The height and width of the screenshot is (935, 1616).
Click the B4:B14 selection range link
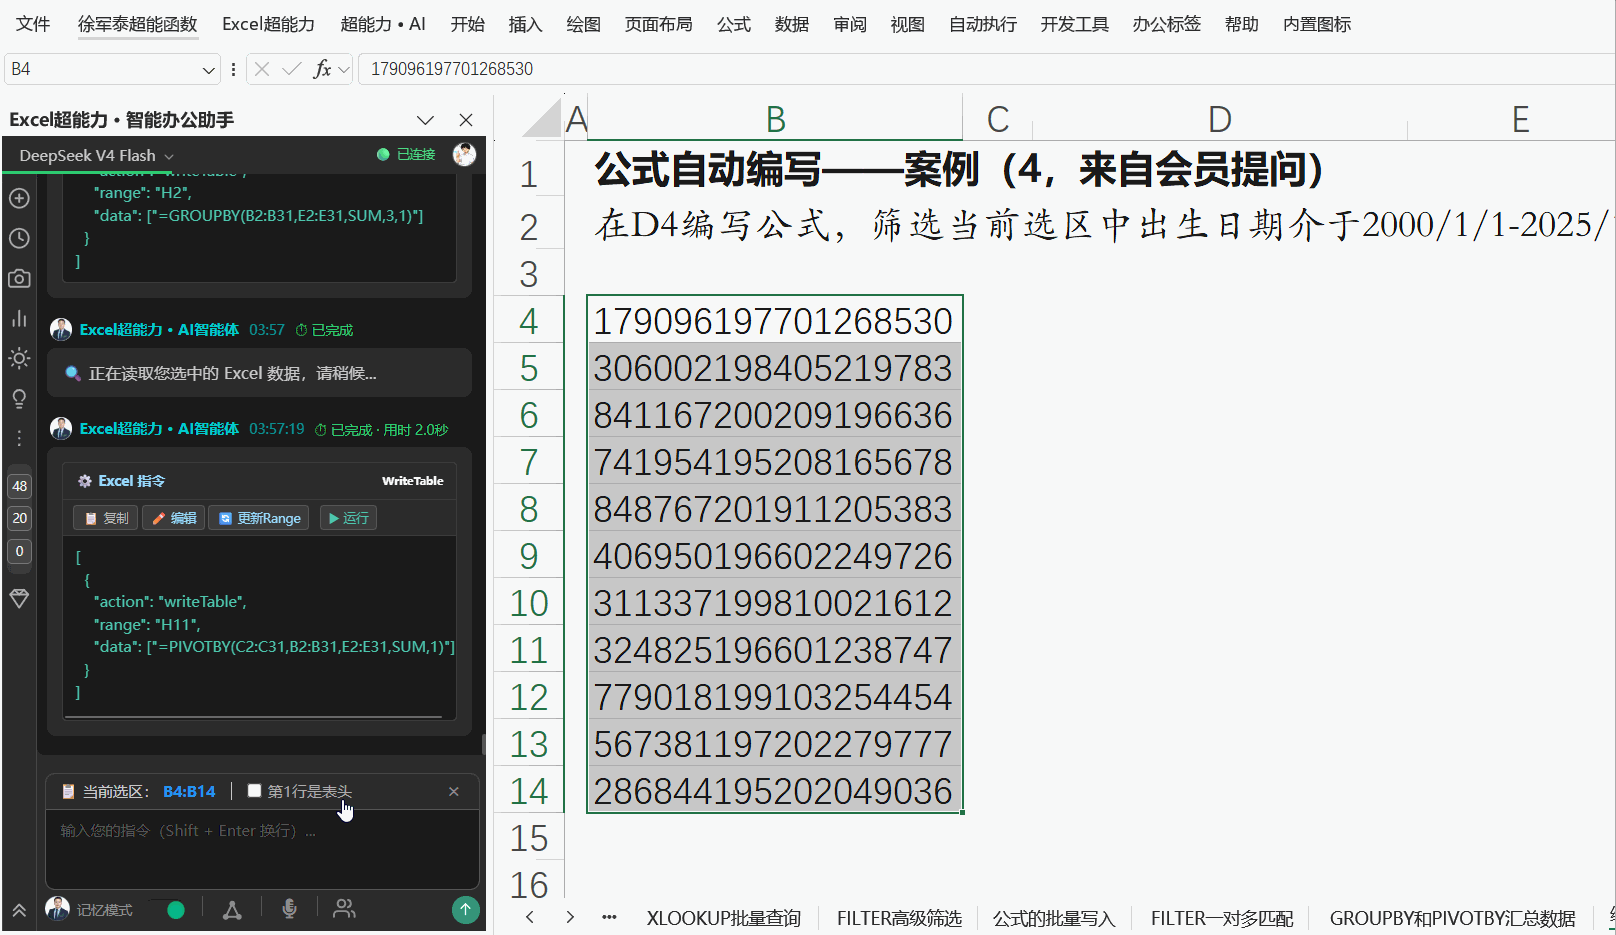click(x=189, y=791)
